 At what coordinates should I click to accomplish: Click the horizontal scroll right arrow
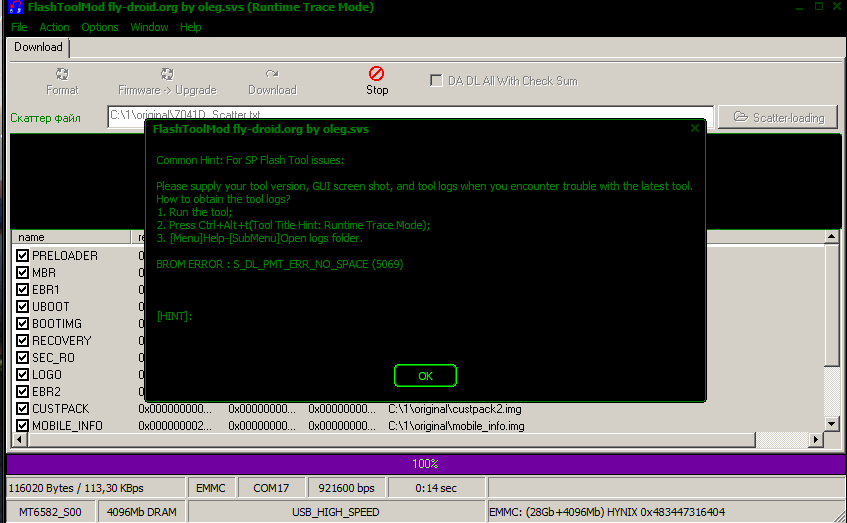(815, 440)
